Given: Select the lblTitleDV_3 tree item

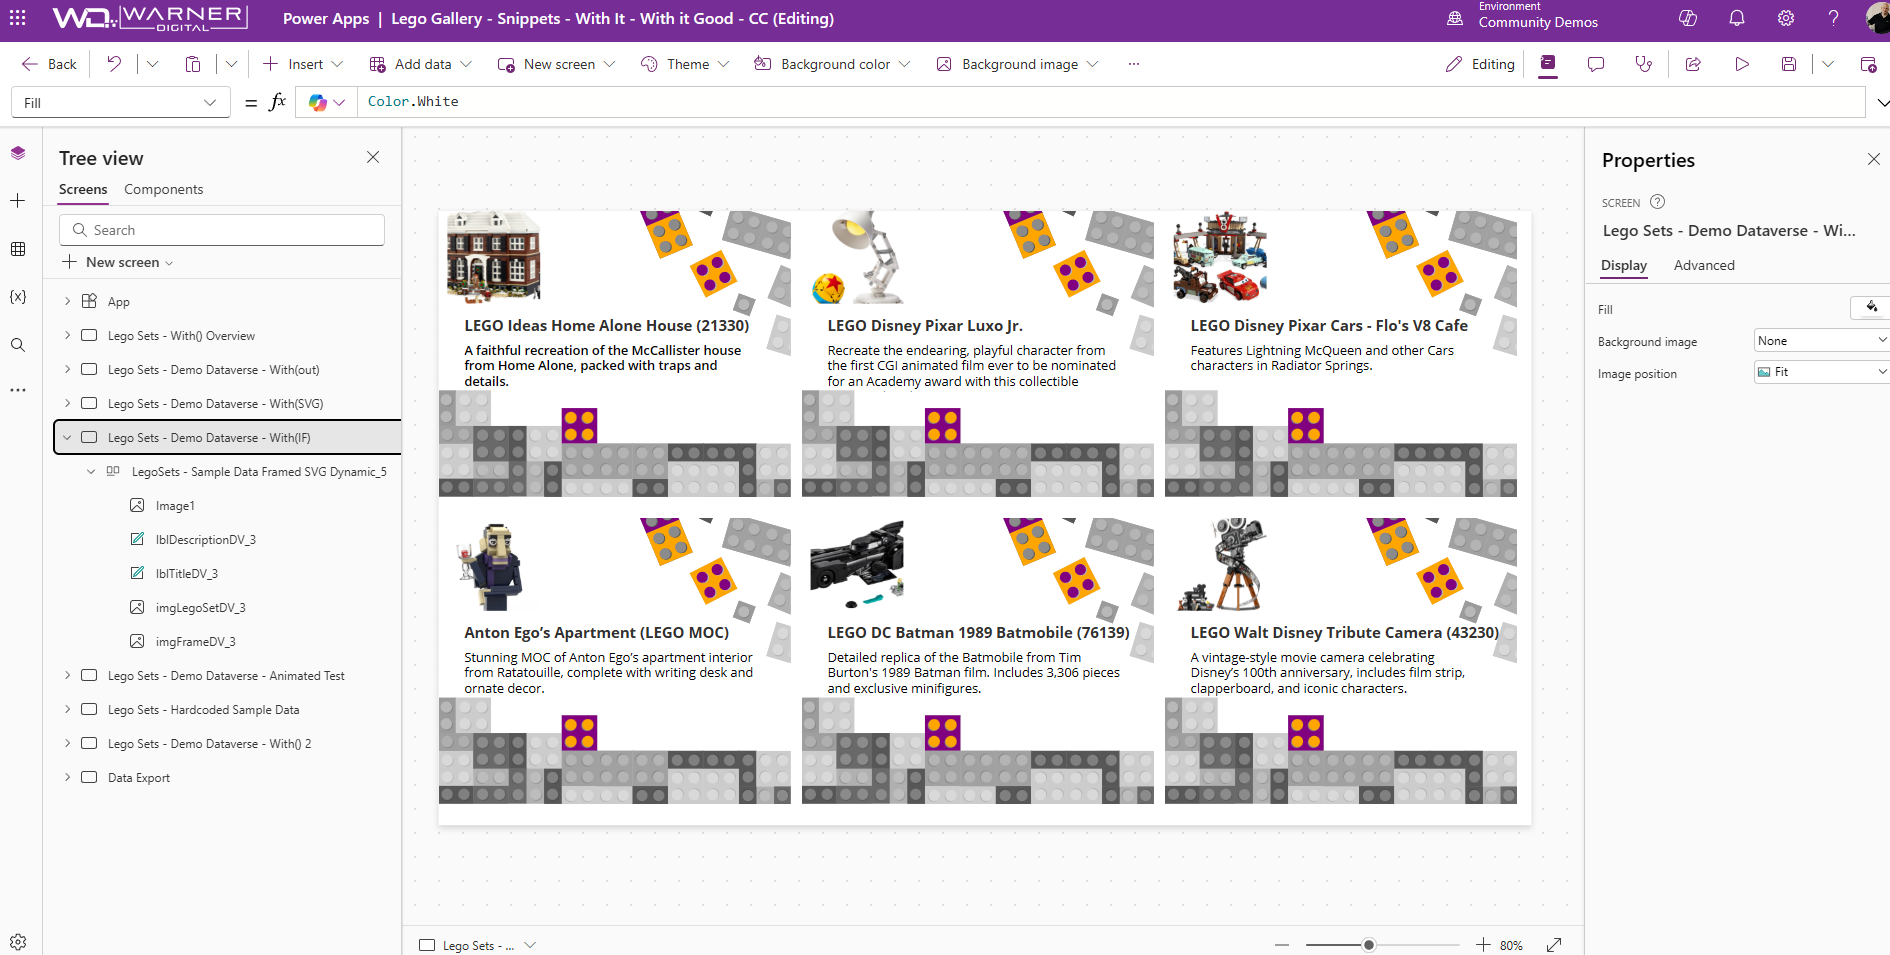Looking at the screenshot, I should tap(186, 573).
